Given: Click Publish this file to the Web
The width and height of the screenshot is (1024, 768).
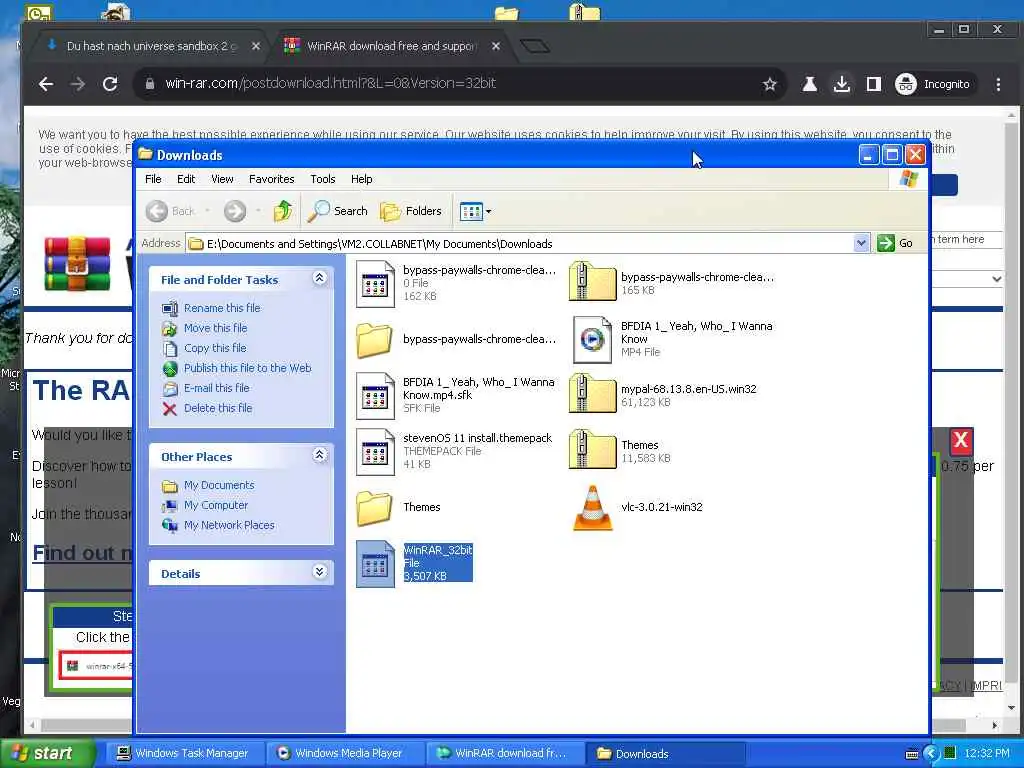Looking at the screenshot, I should click(248, 368).
